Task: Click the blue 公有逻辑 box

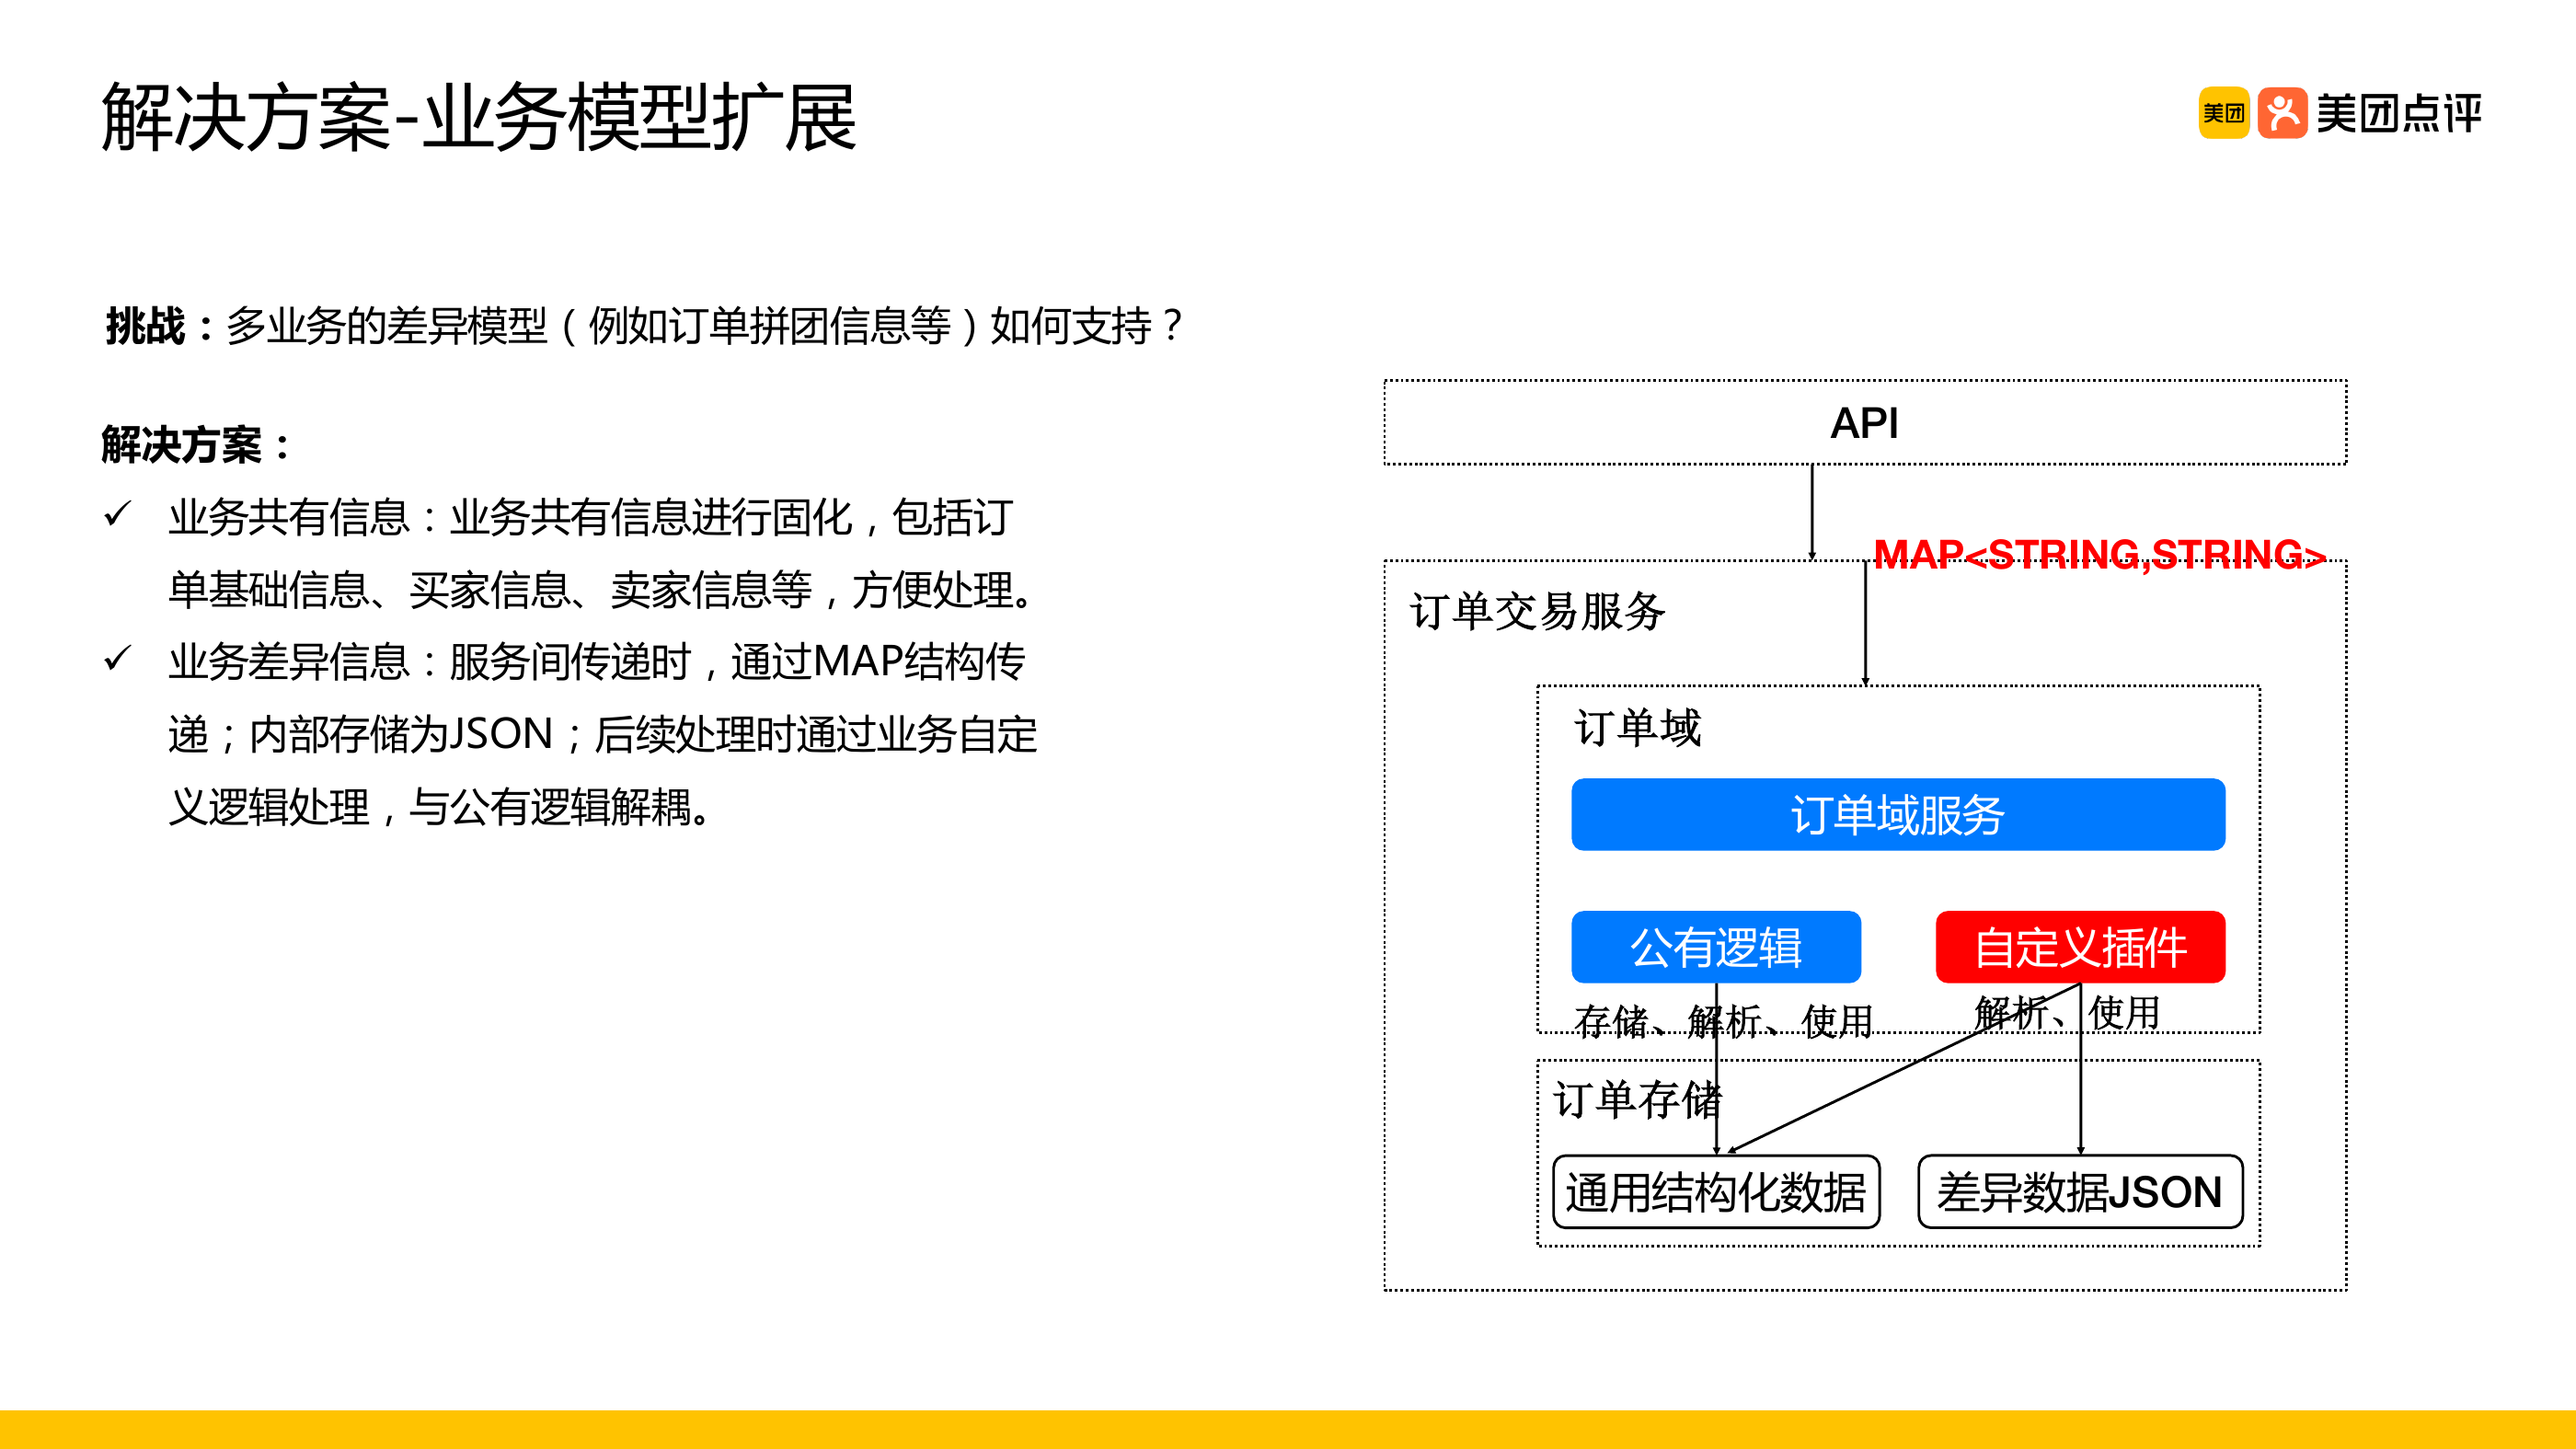Action: 1716,947
